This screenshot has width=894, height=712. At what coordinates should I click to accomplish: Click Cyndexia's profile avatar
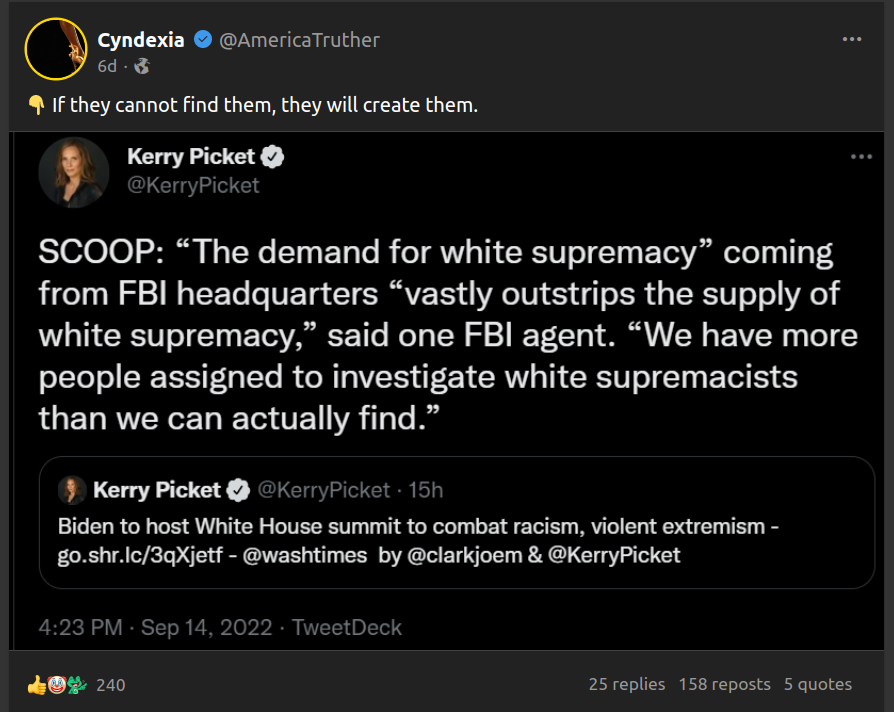(55, 49)
